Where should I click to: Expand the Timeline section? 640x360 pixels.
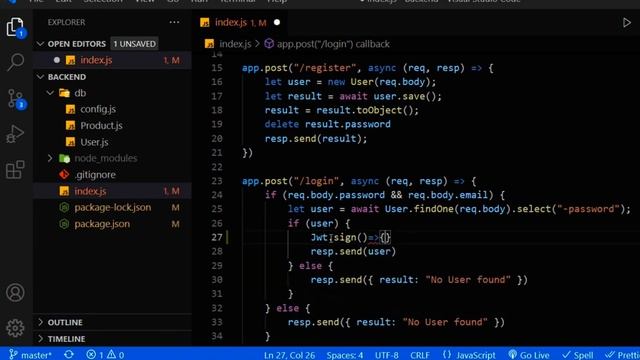click(x=40, y=338)
